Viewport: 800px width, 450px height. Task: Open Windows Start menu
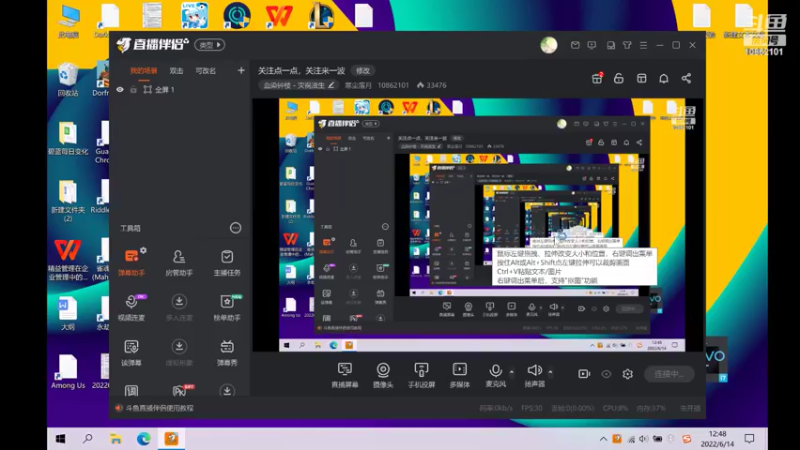click(x=60, y=439)
